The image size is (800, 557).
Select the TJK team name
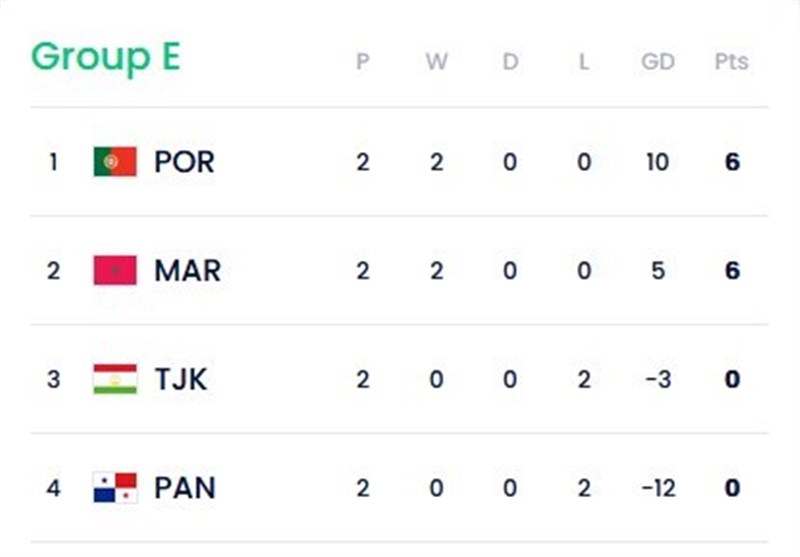coord(181,380)
